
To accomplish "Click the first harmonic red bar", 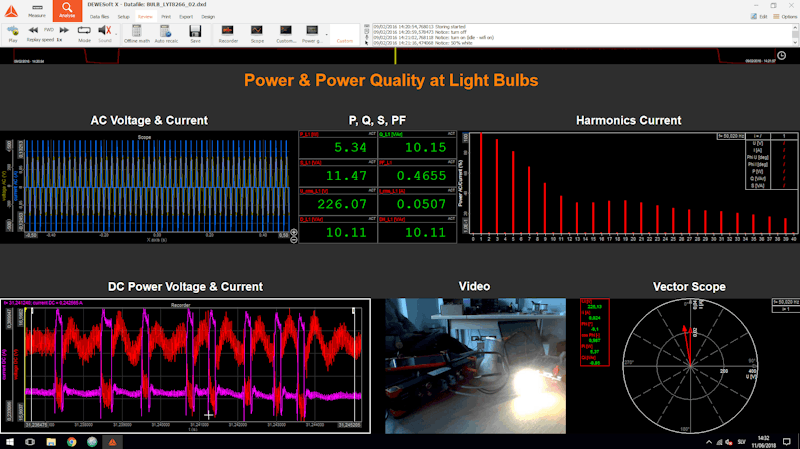I will click(481, 184).
